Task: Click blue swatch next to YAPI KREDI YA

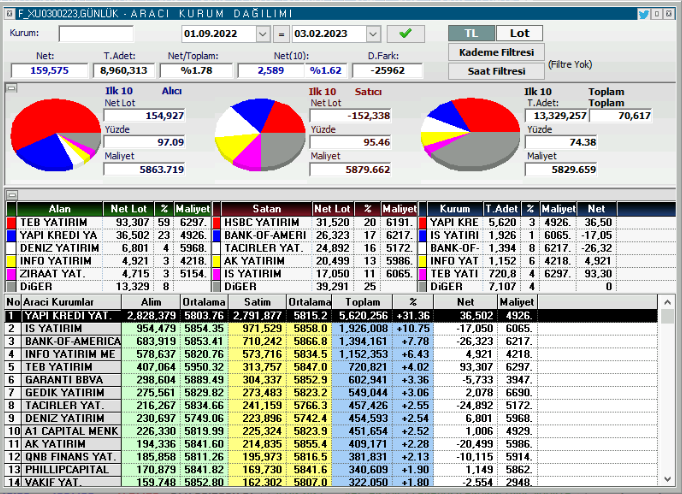Action: (11, 235)
